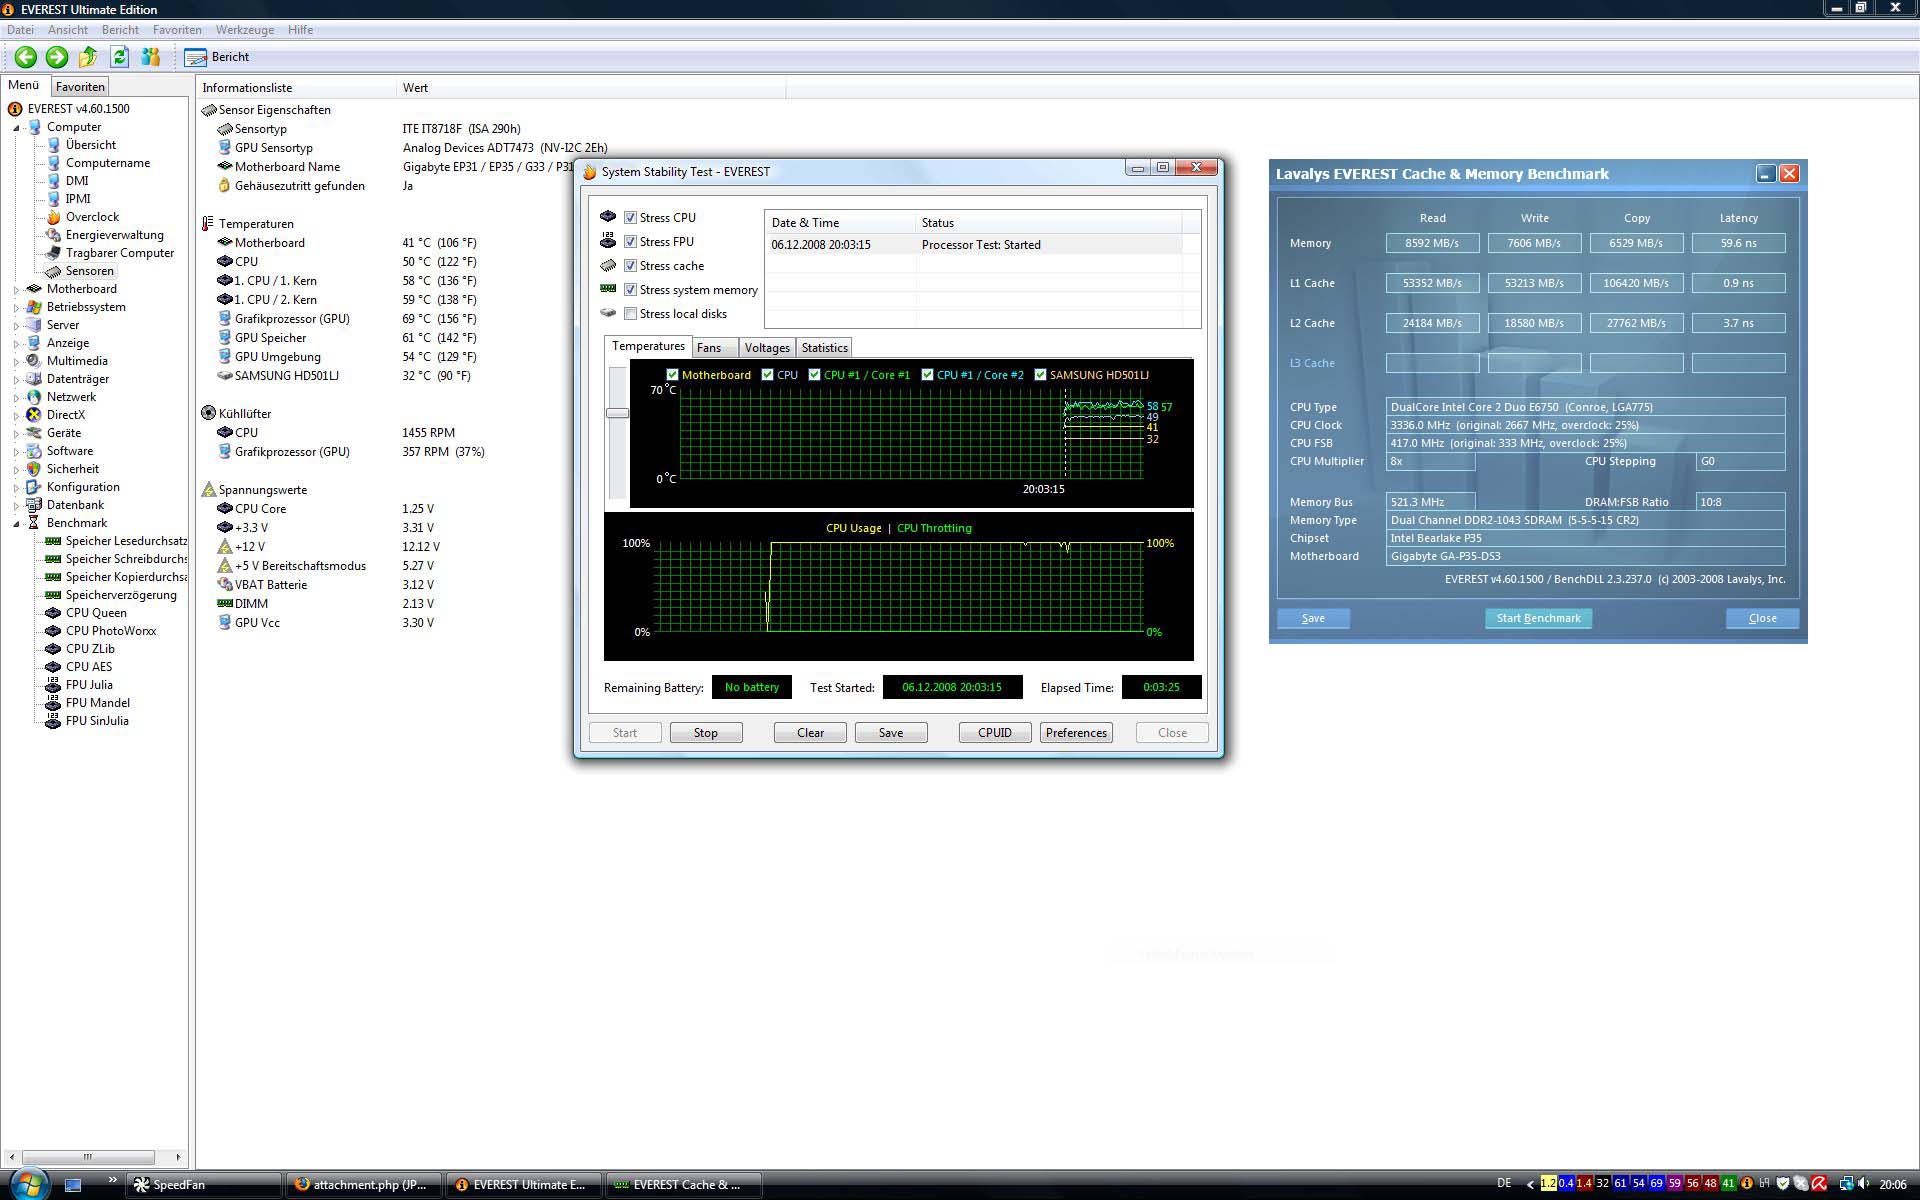1920x1200 pixels.
Task: Switch to the Voltages tab
Action: pyautogui.click(x=767, y=348)
